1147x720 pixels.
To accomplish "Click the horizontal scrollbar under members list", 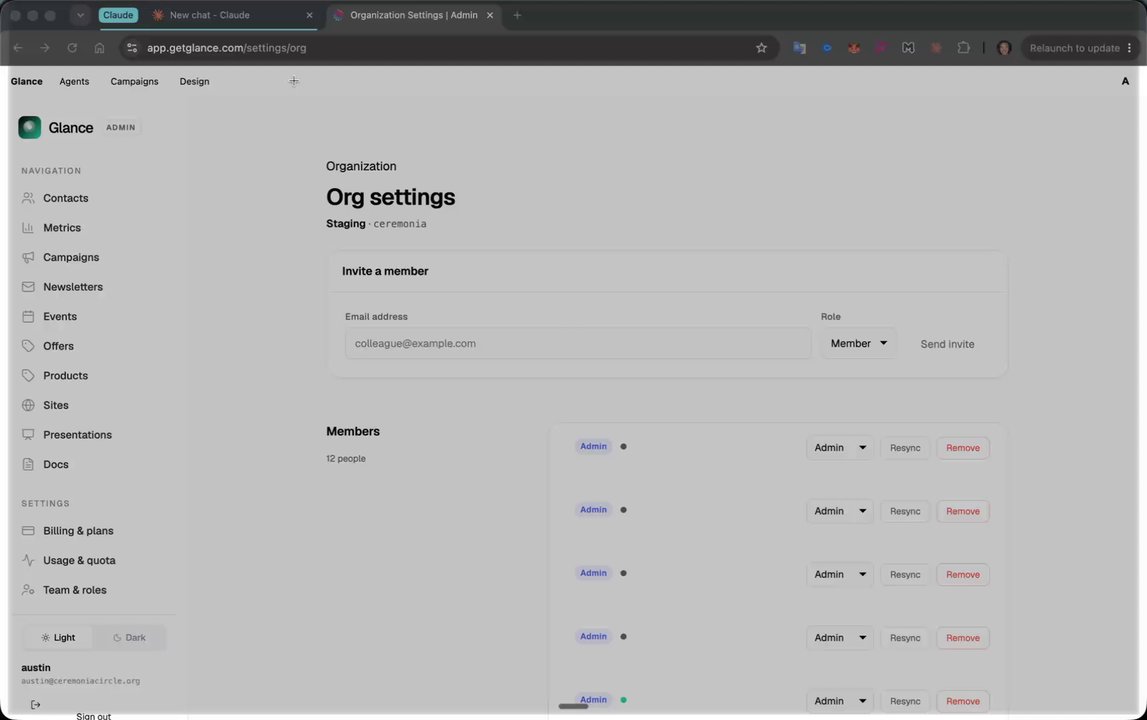I will pos(573,706).
